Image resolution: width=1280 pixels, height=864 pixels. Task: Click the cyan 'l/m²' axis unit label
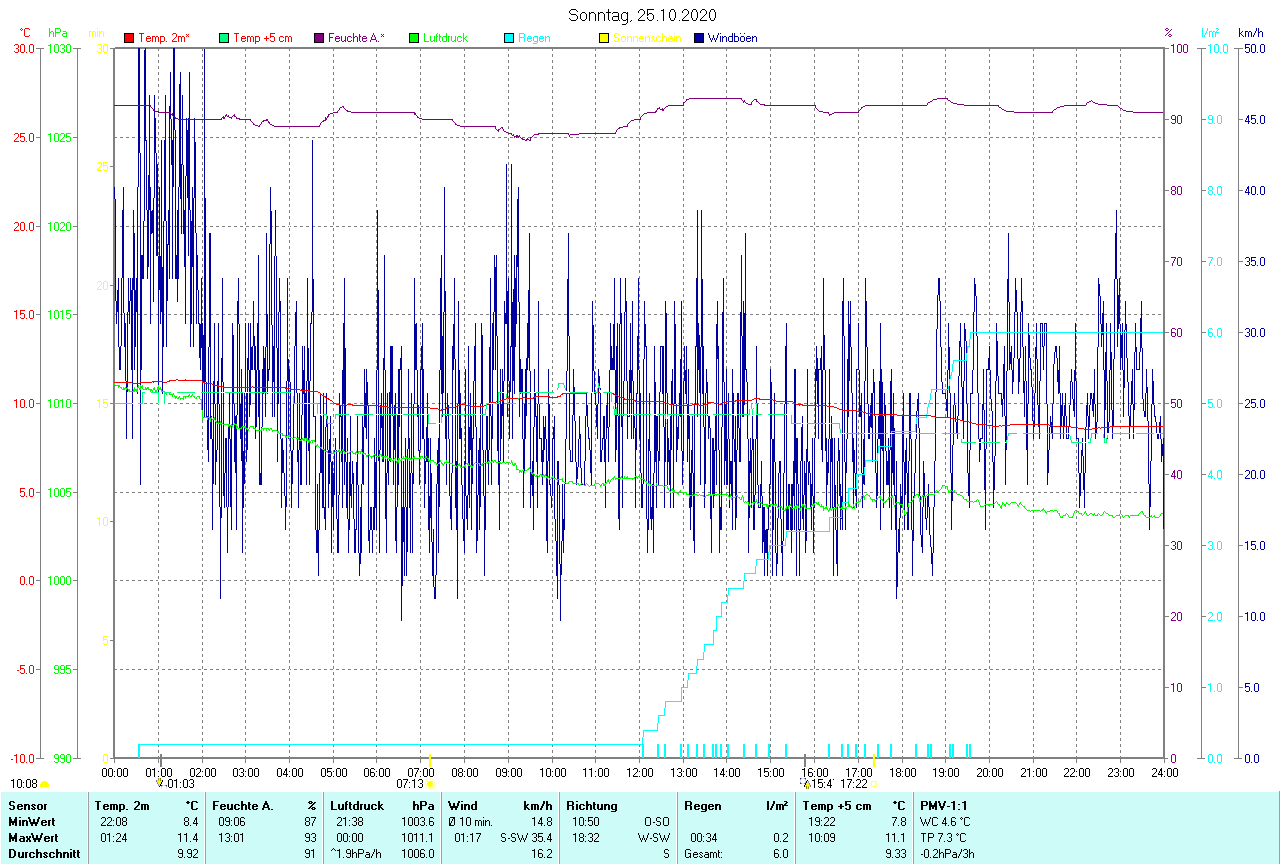pos(1211,33)
